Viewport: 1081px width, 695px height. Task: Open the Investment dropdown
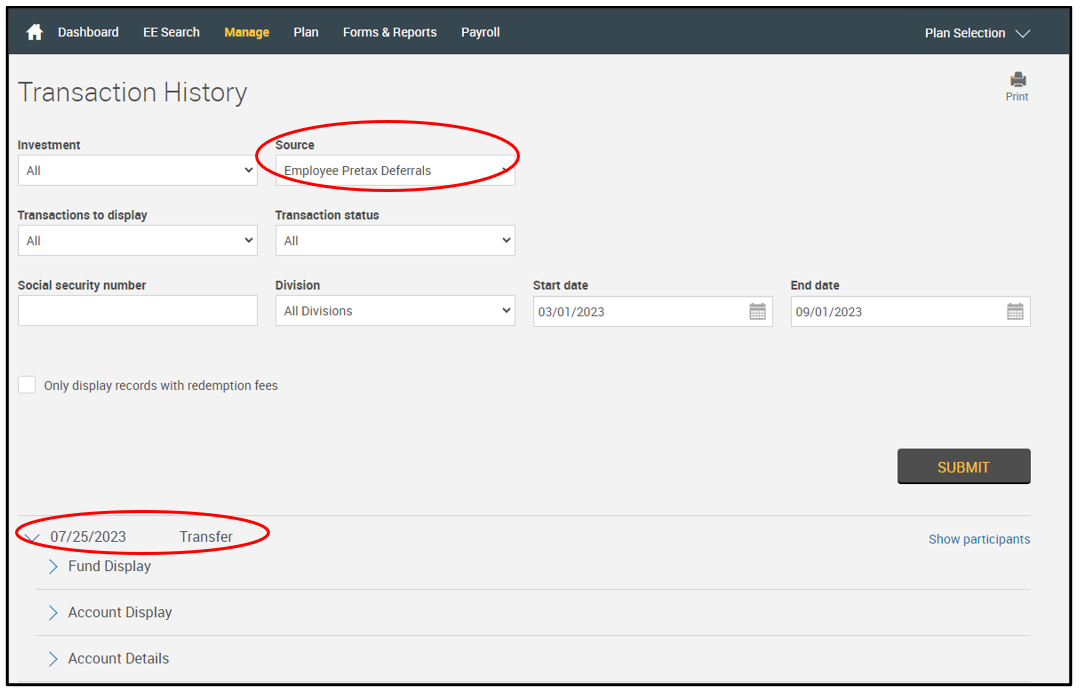tap(137, 171)
